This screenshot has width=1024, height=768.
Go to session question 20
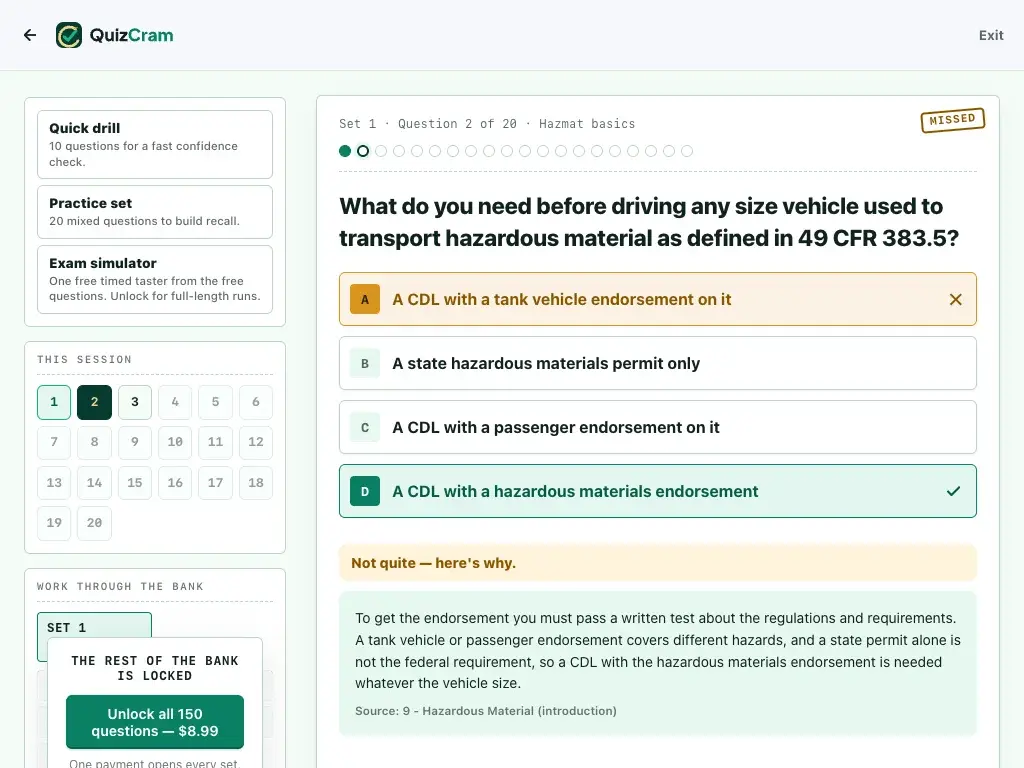95,523
